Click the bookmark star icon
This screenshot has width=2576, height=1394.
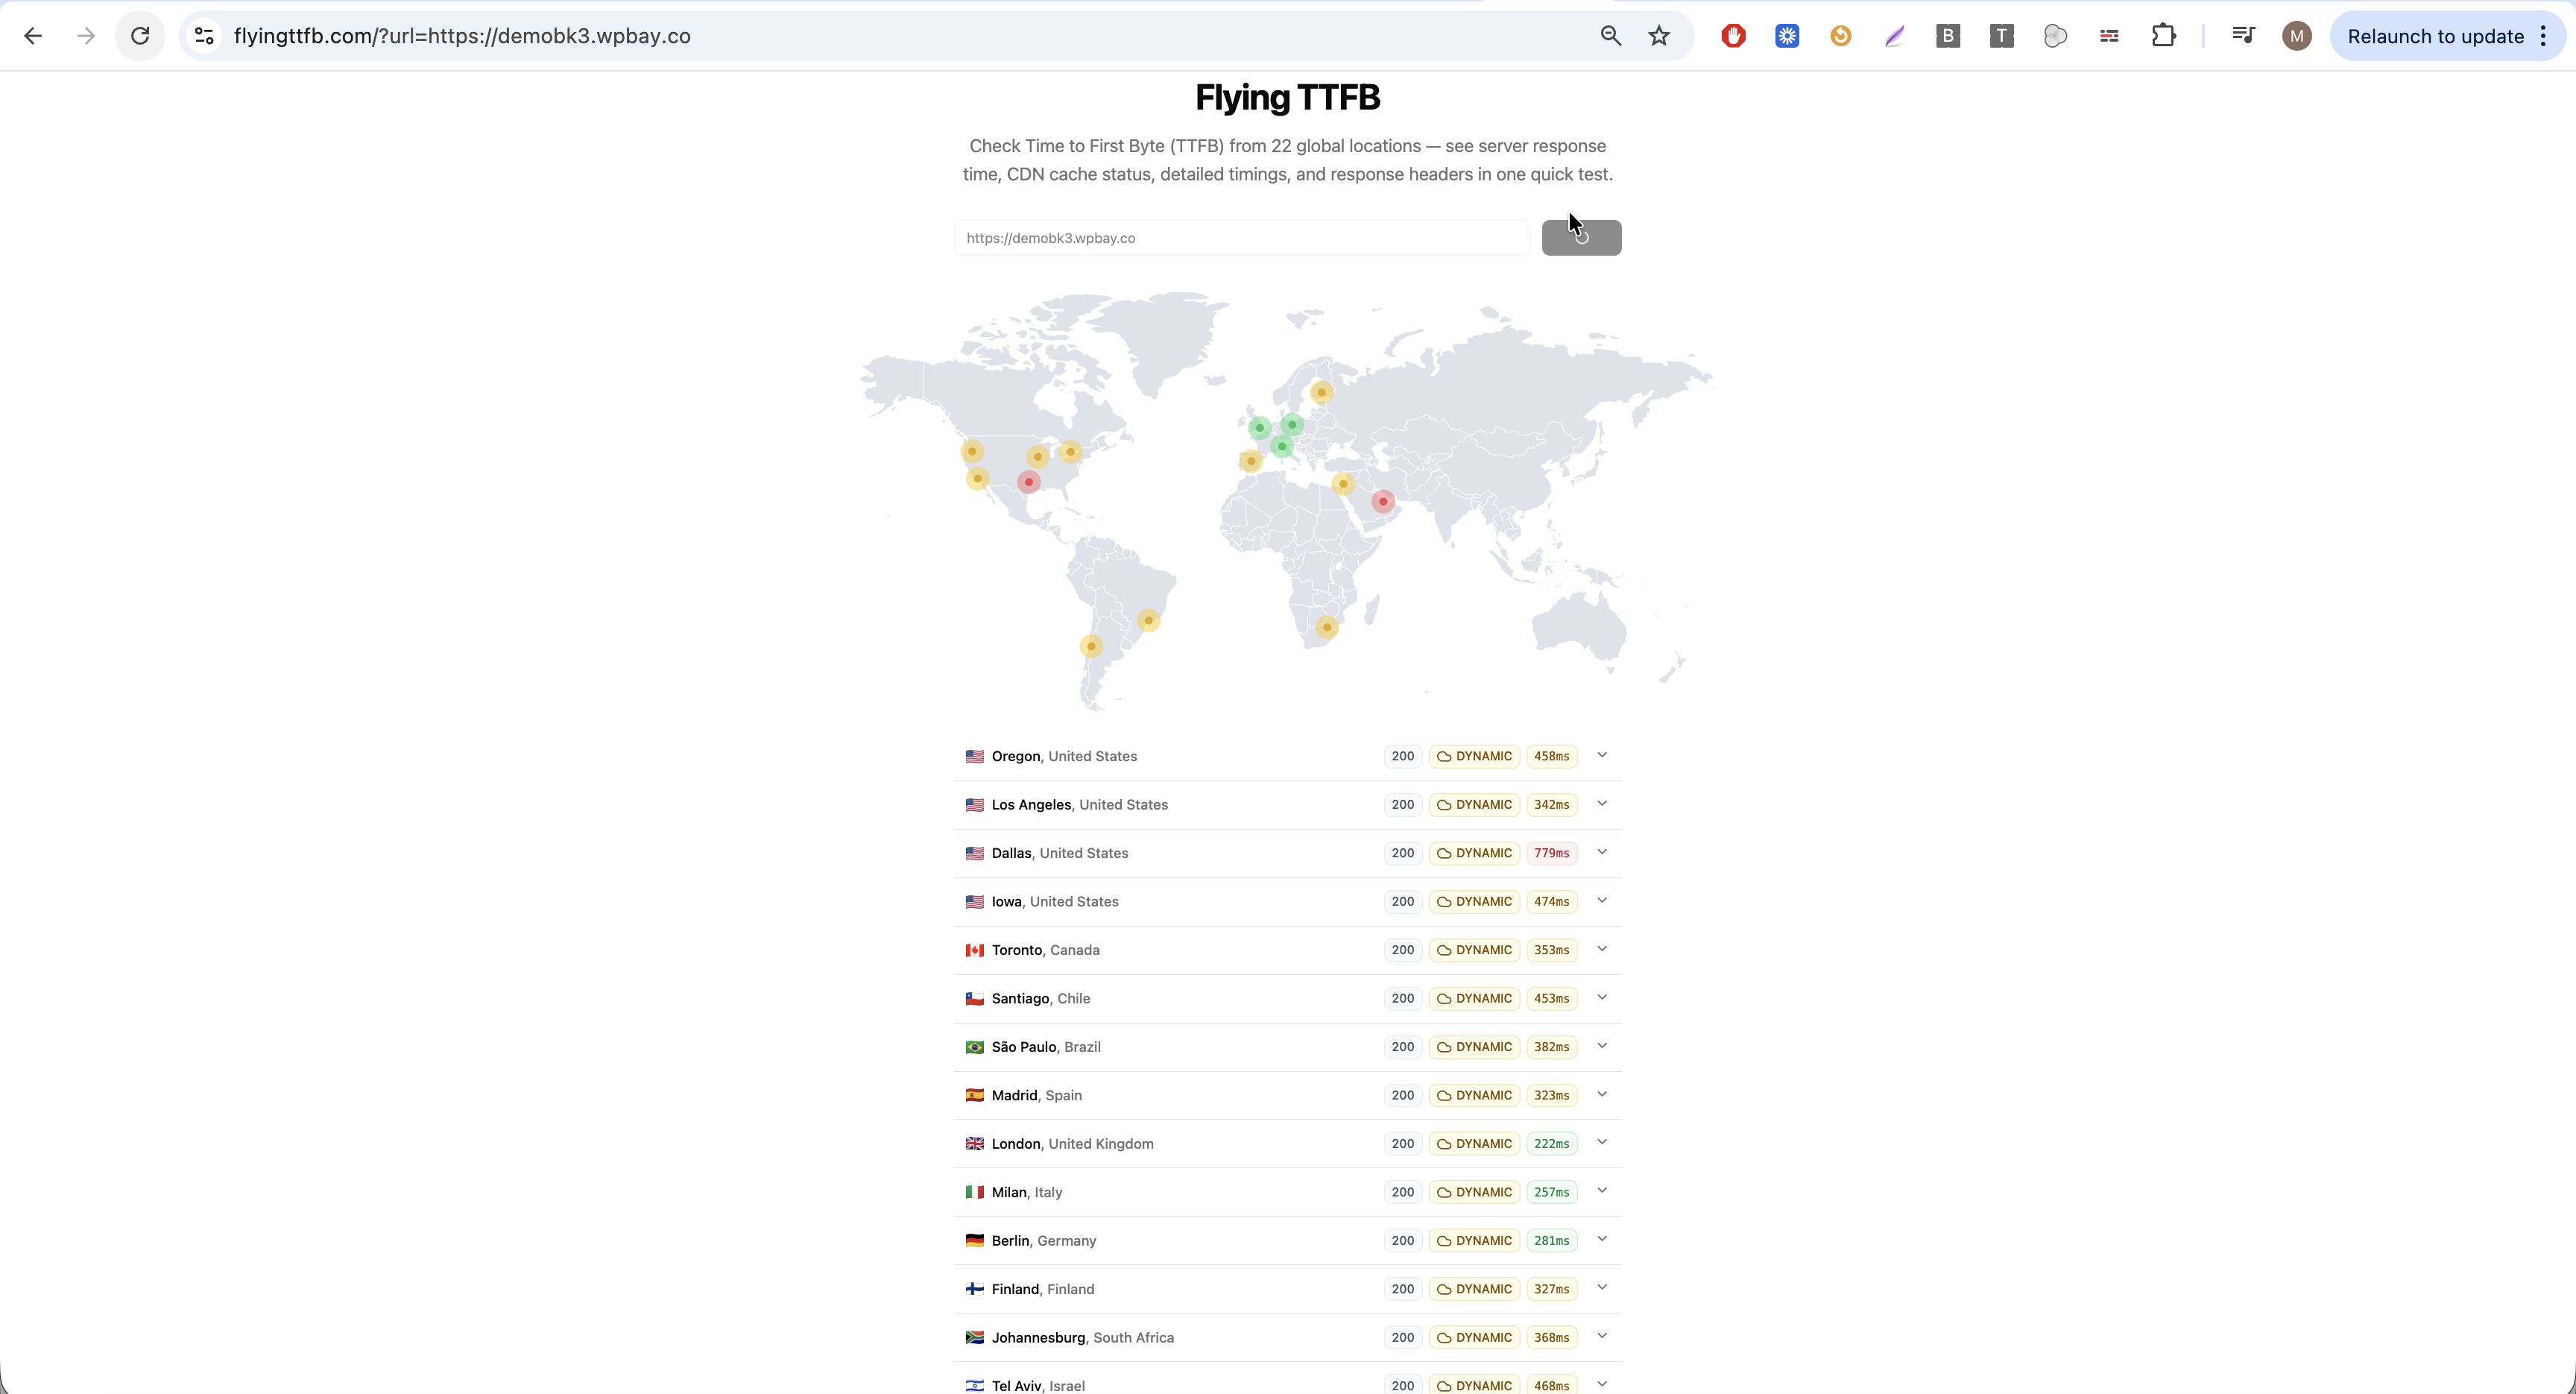point(1659,36)
